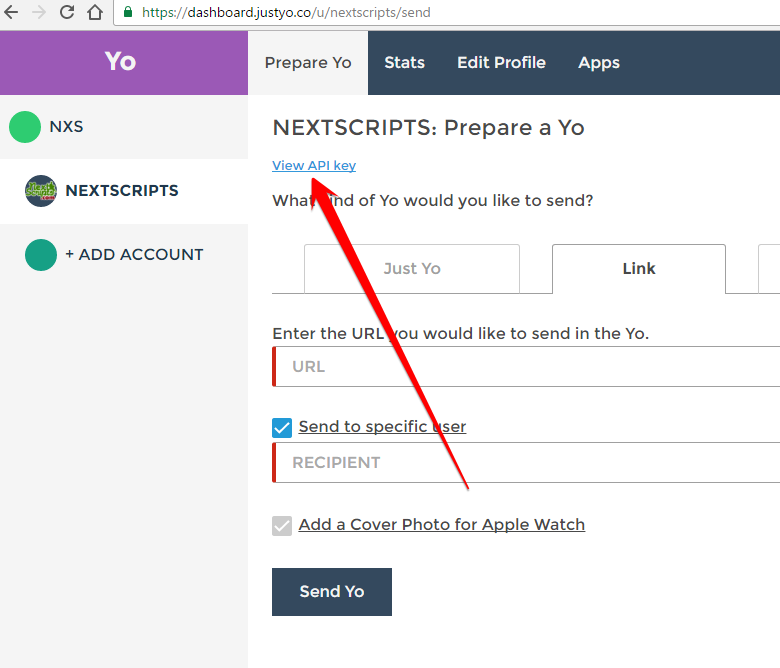
Task: Open the View API key link
Action: point(314,166)
